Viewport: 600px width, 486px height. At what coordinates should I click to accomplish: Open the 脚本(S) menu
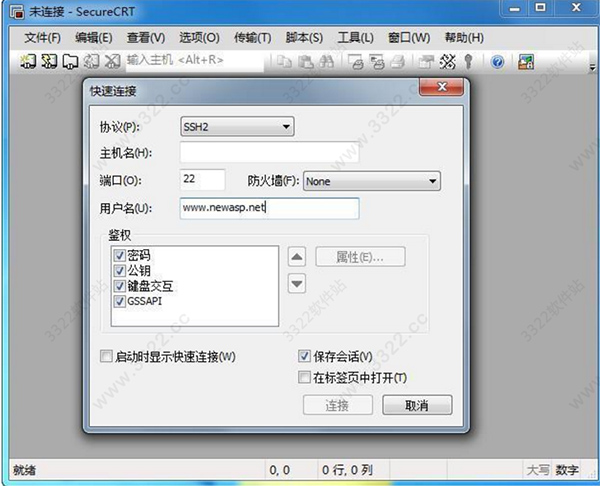304,38
